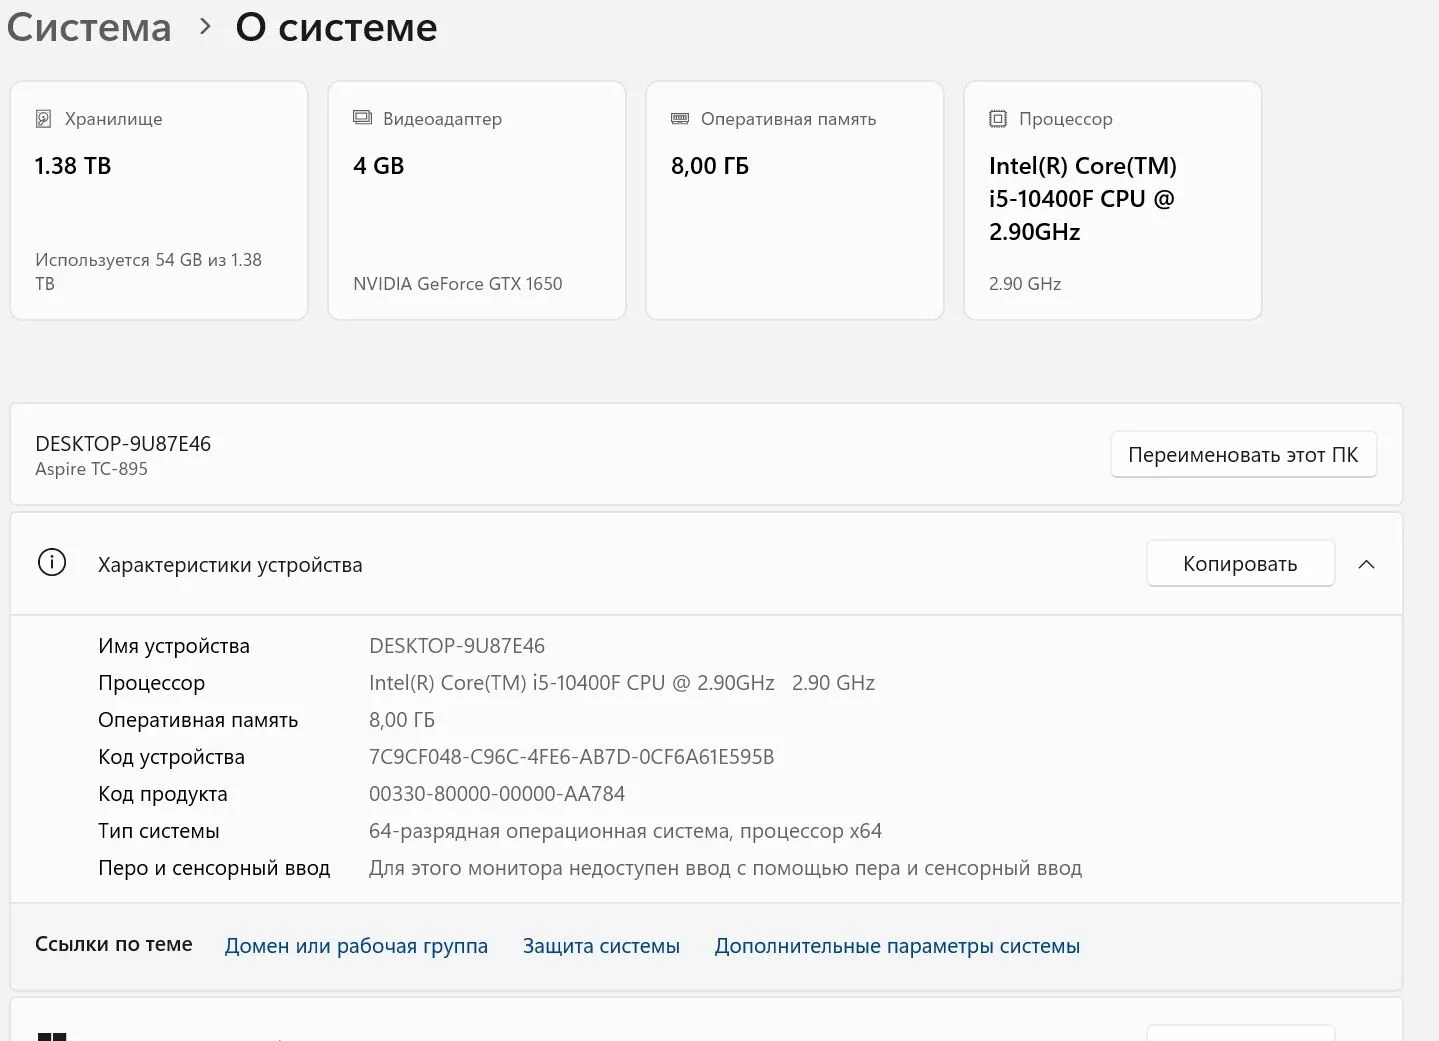Click the device name value DESKTOP-9U87E46 in specs
Viewport: 1439px width, 1041px height.
457,646
